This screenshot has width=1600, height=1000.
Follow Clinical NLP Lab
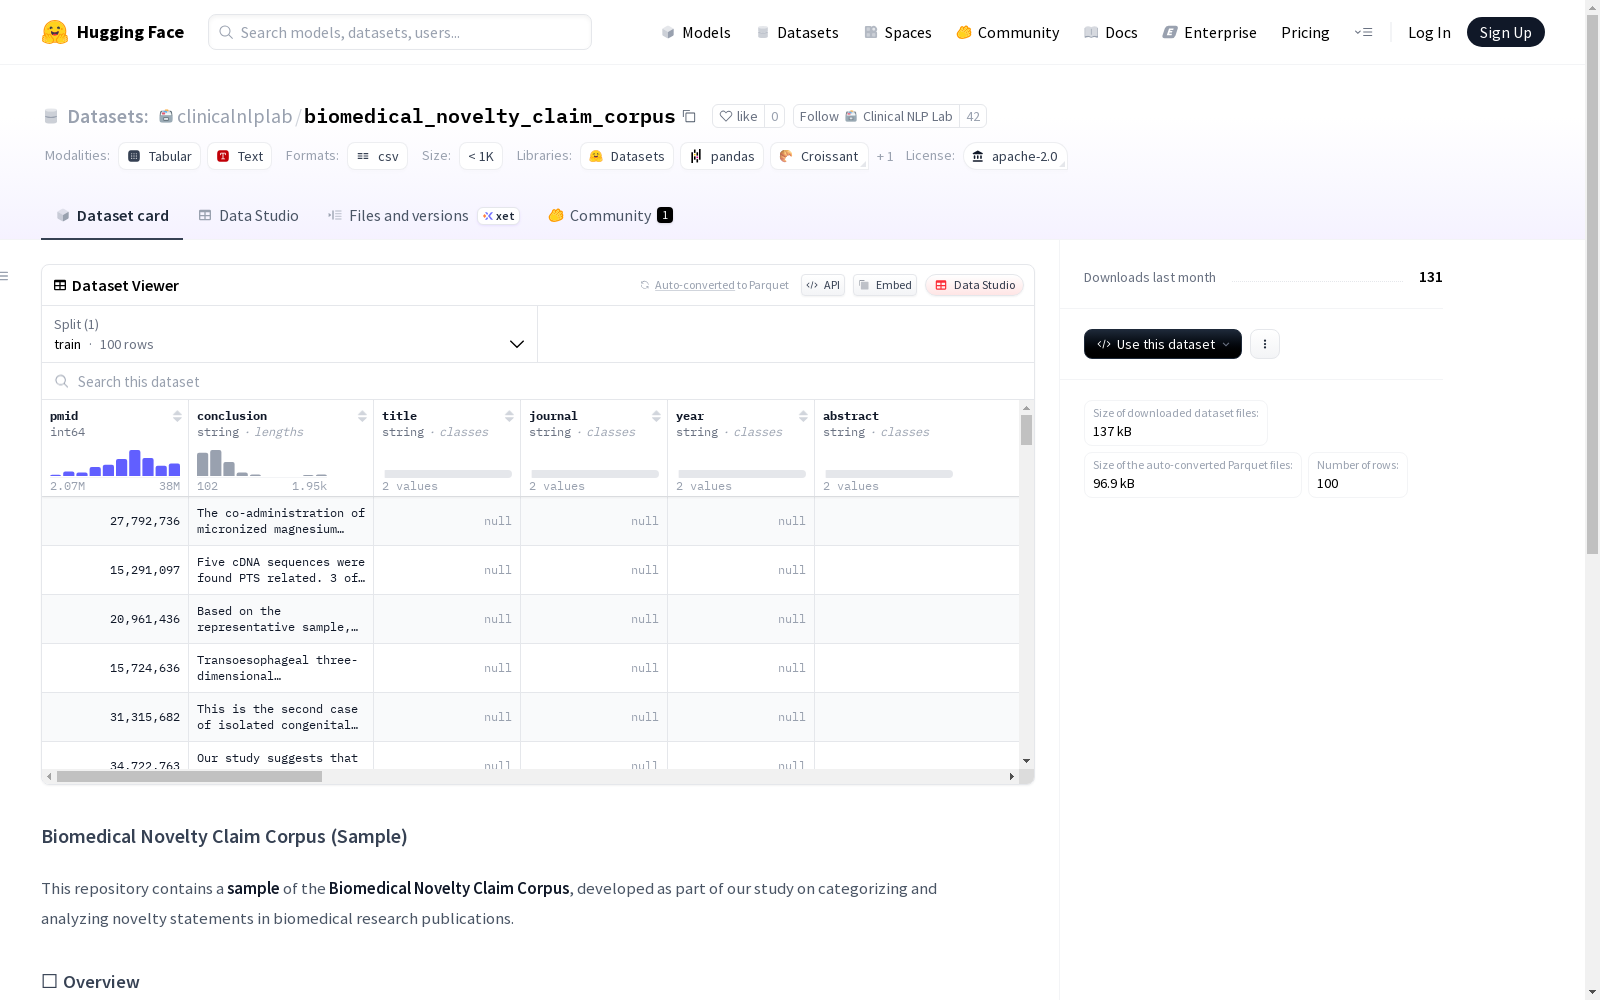pyautogui.click(x=876, y=116)
